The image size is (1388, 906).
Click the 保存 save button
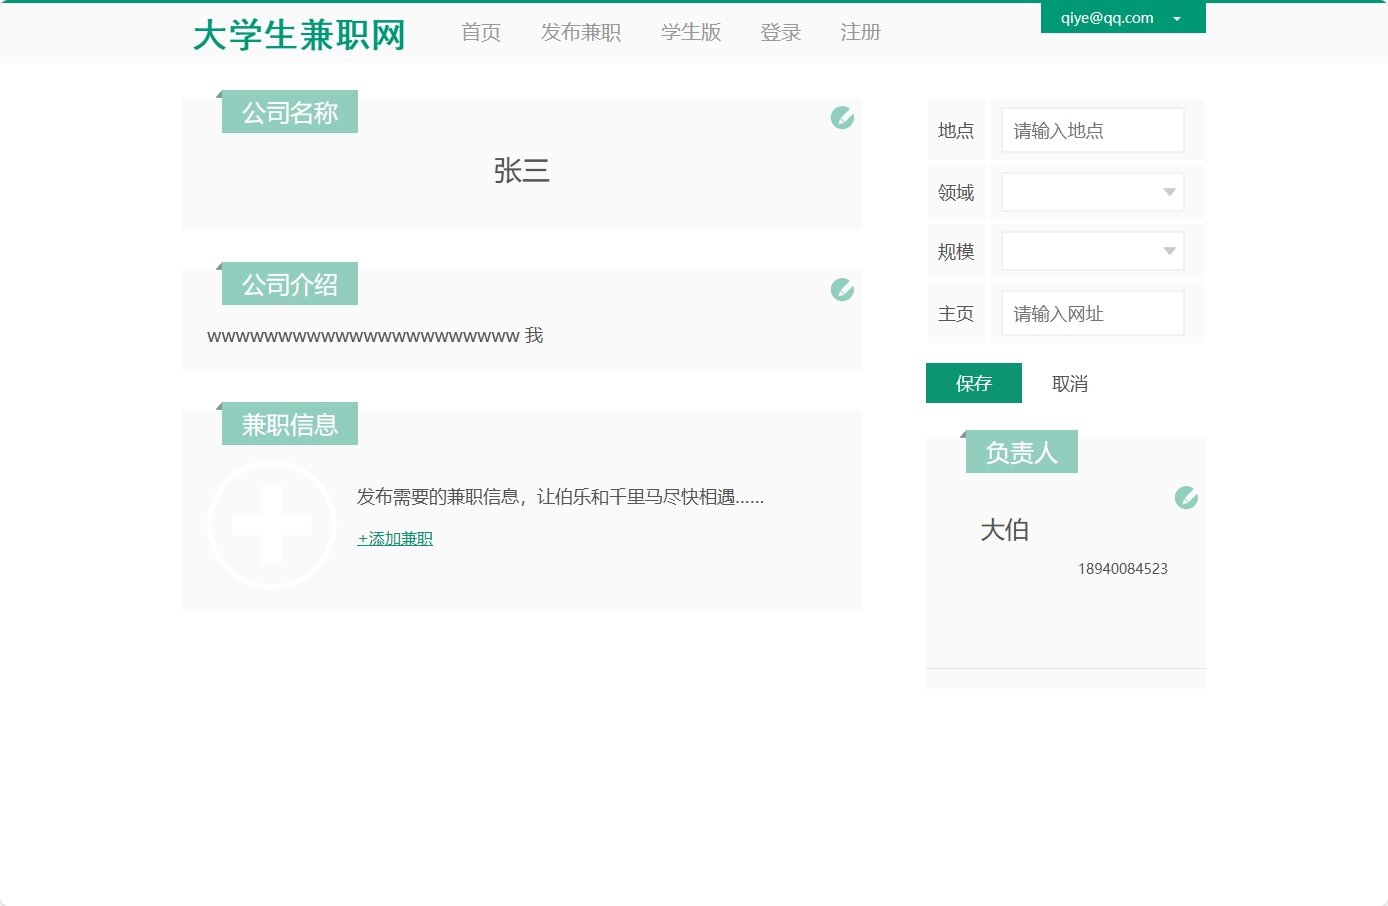(973, 383)
